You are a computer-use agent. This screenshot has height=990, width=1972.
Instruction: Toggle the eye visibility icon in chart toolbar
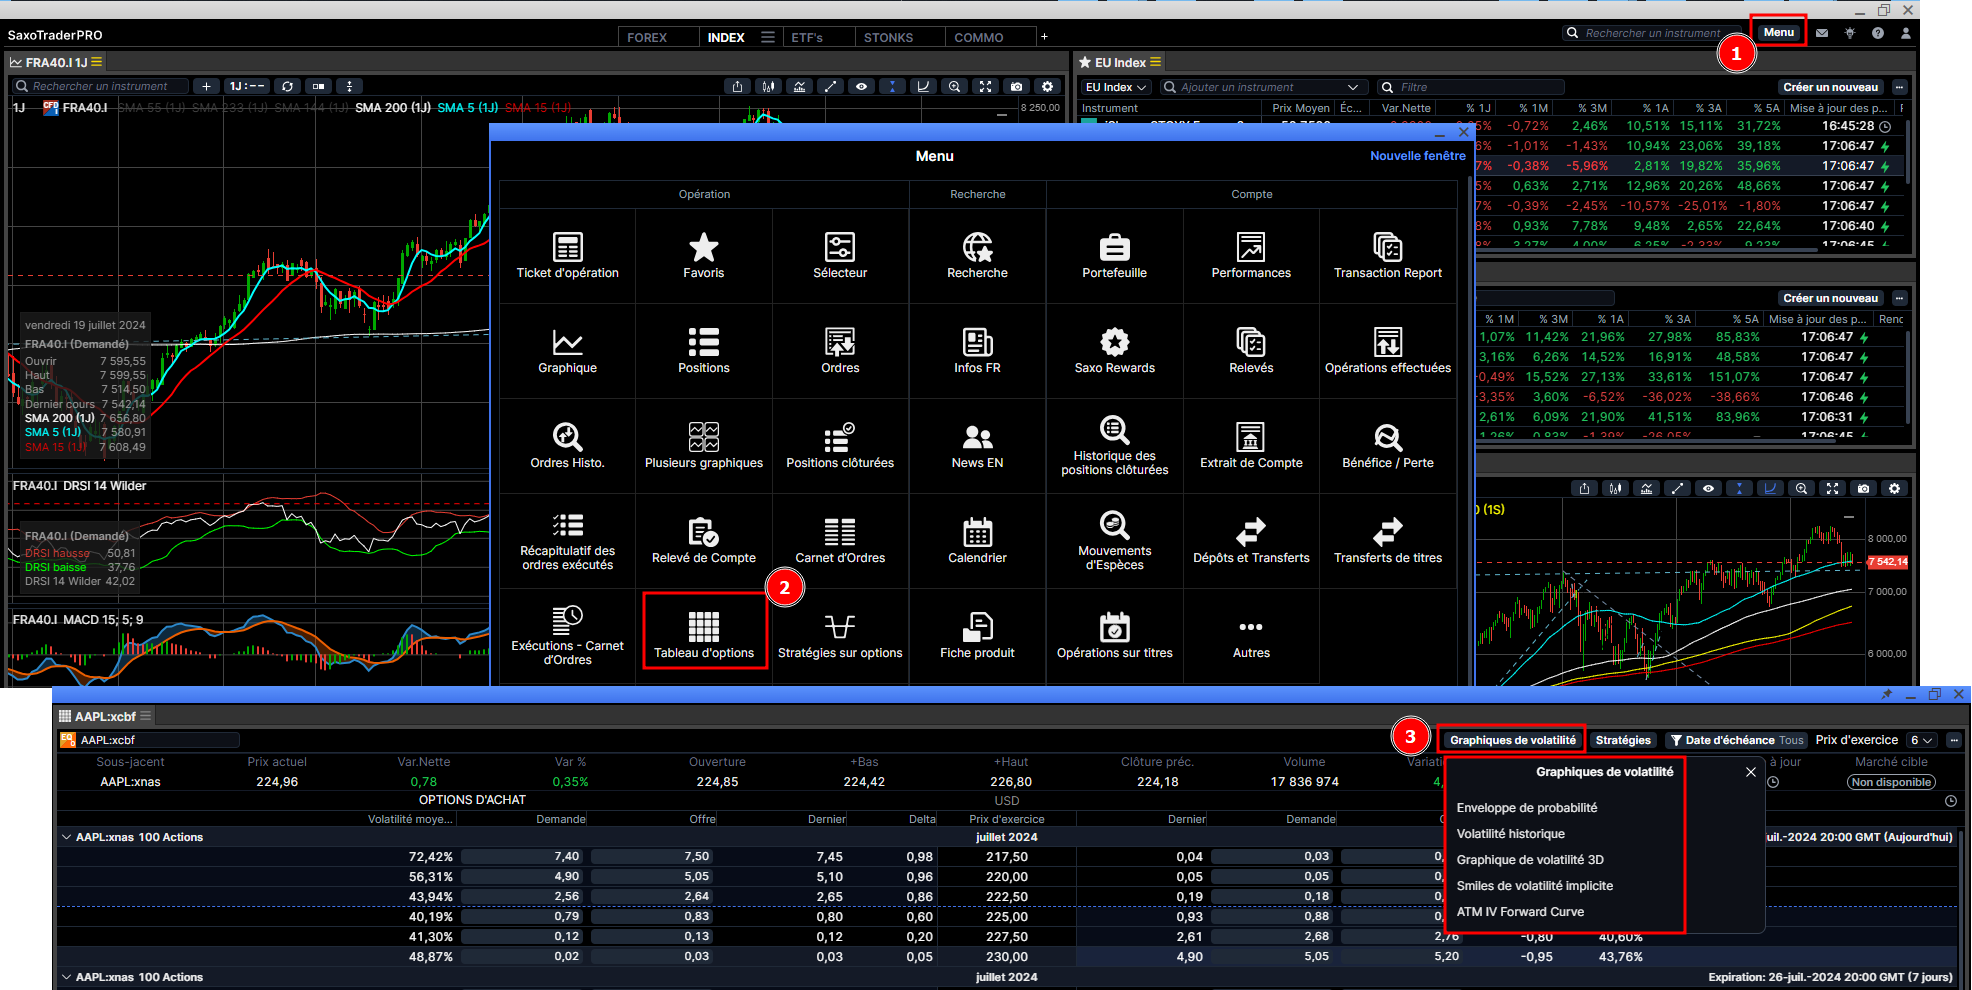[861, 86]
